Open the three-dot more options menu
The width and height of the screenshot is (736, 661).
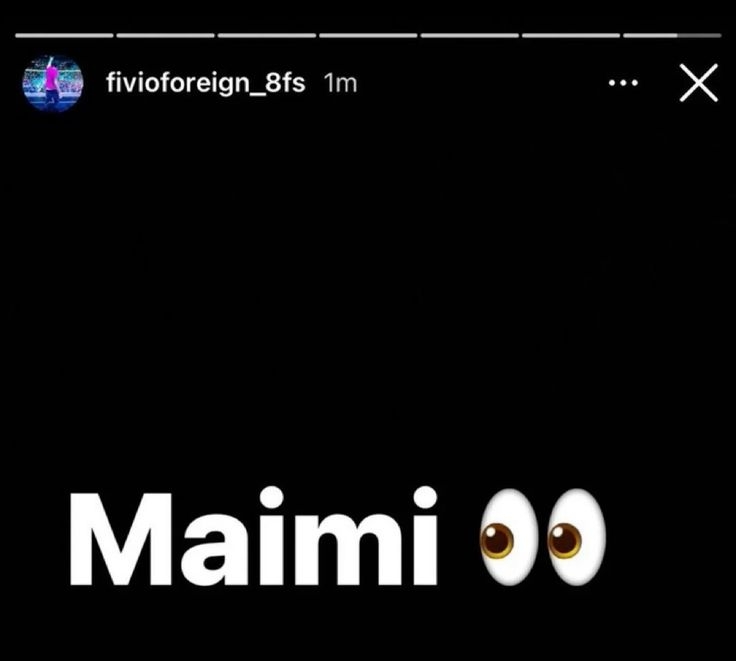[623, 83]
